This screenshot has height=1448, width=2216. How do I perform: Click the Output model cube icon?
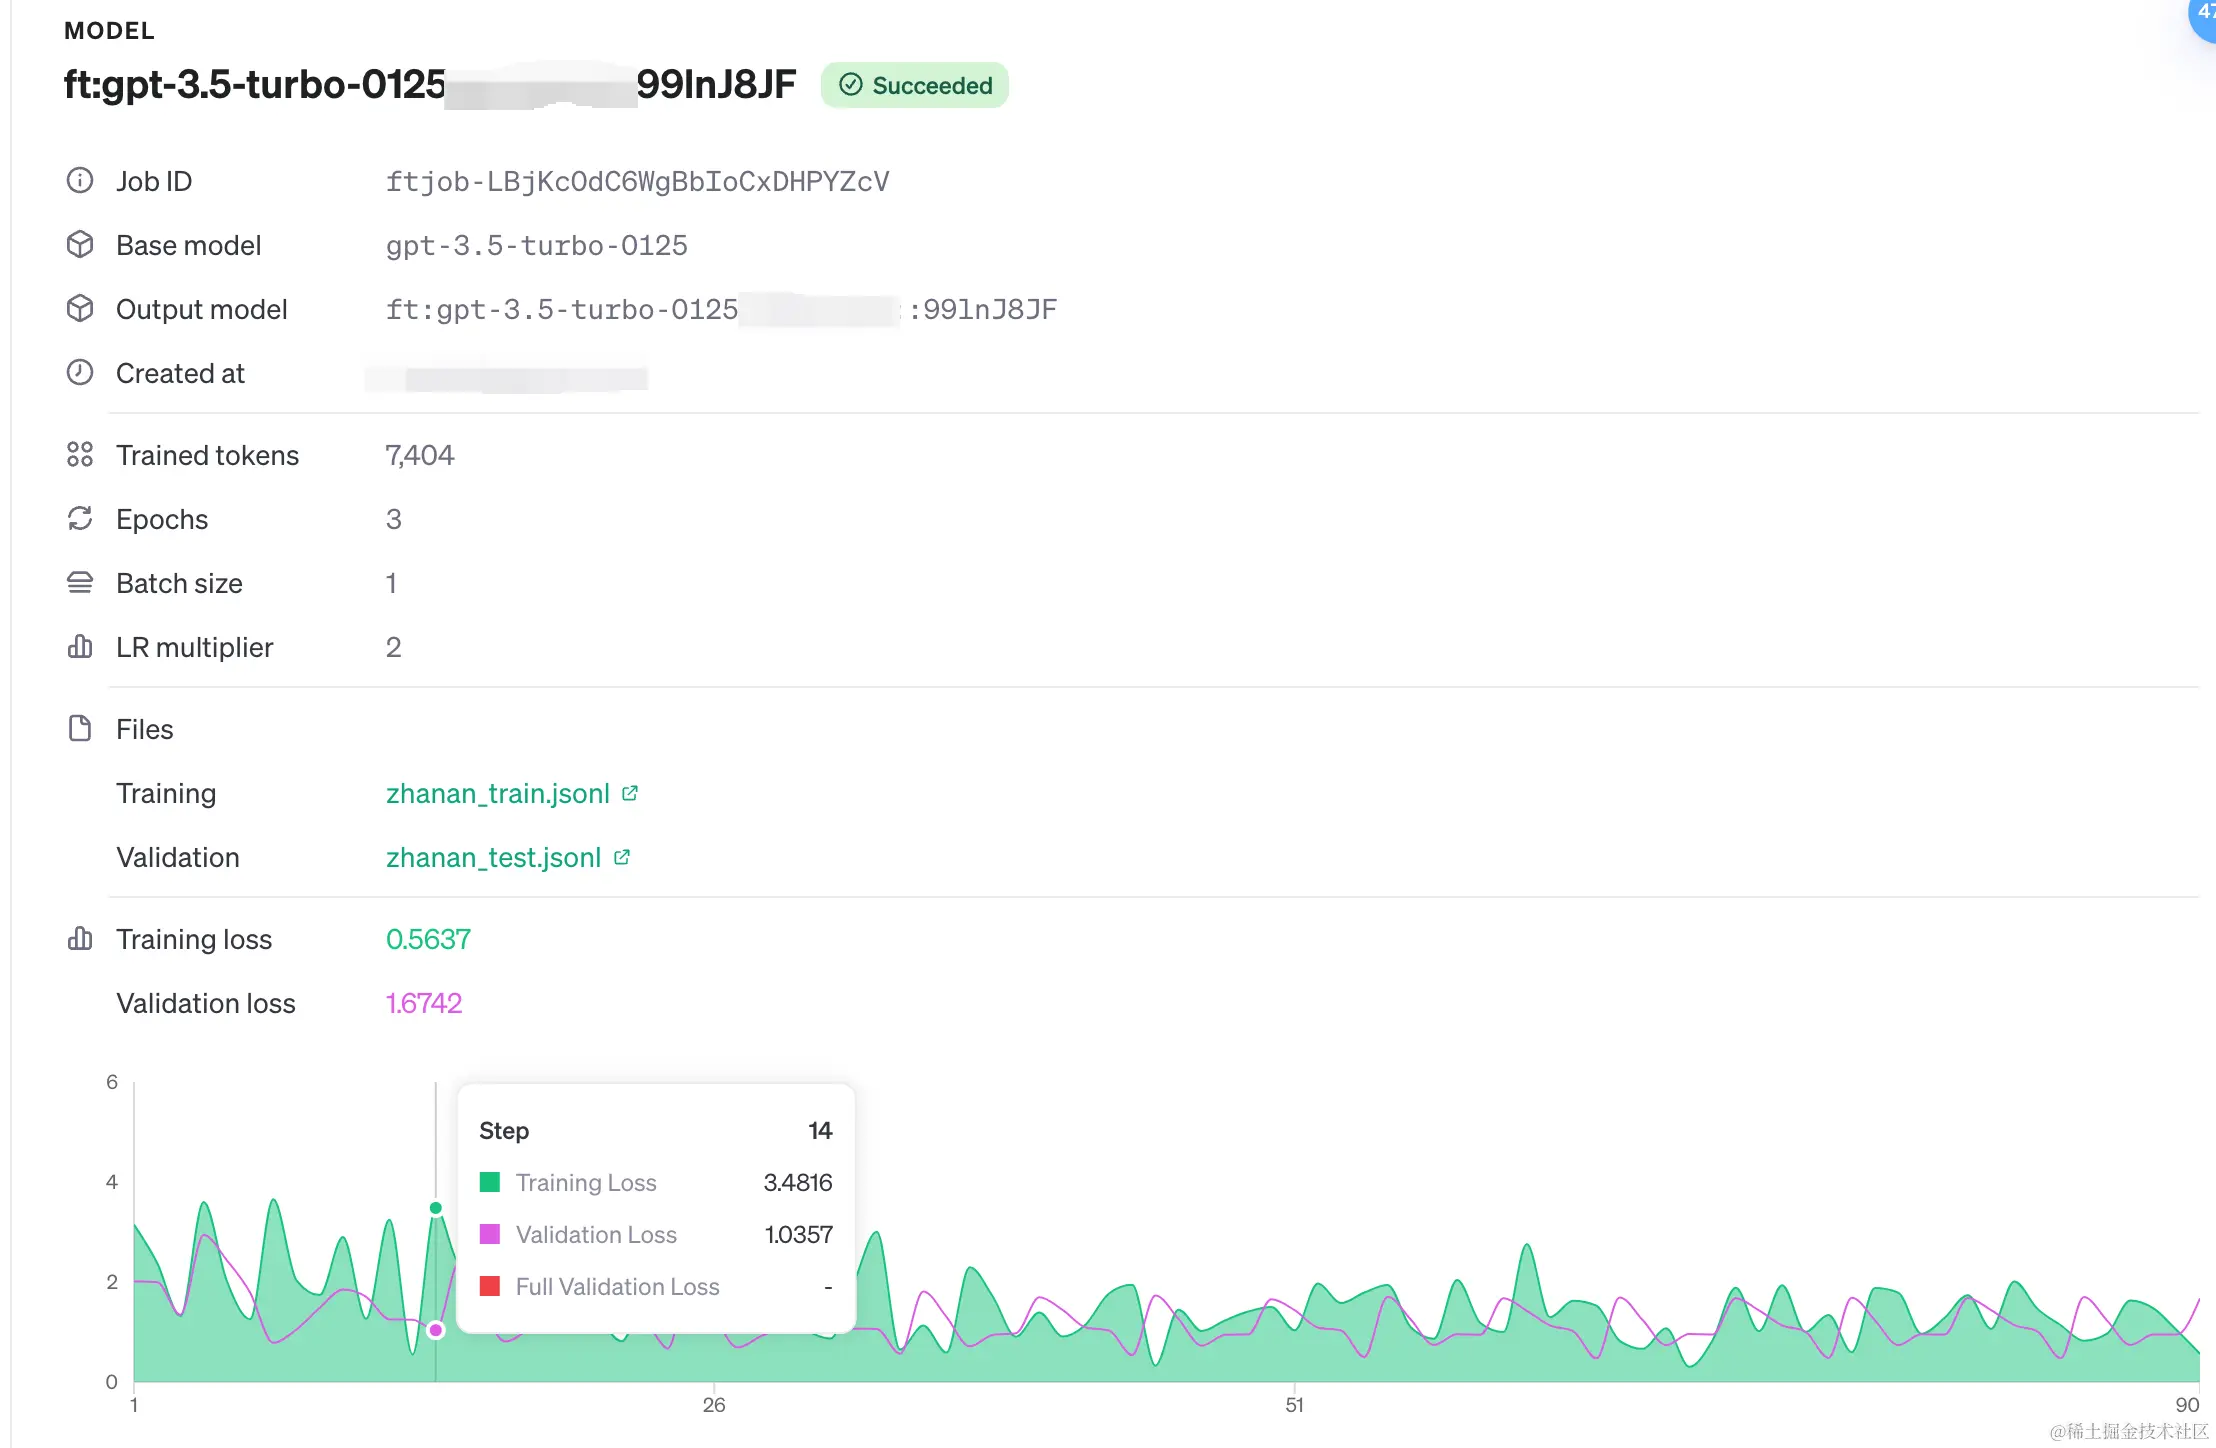[80, 309]
